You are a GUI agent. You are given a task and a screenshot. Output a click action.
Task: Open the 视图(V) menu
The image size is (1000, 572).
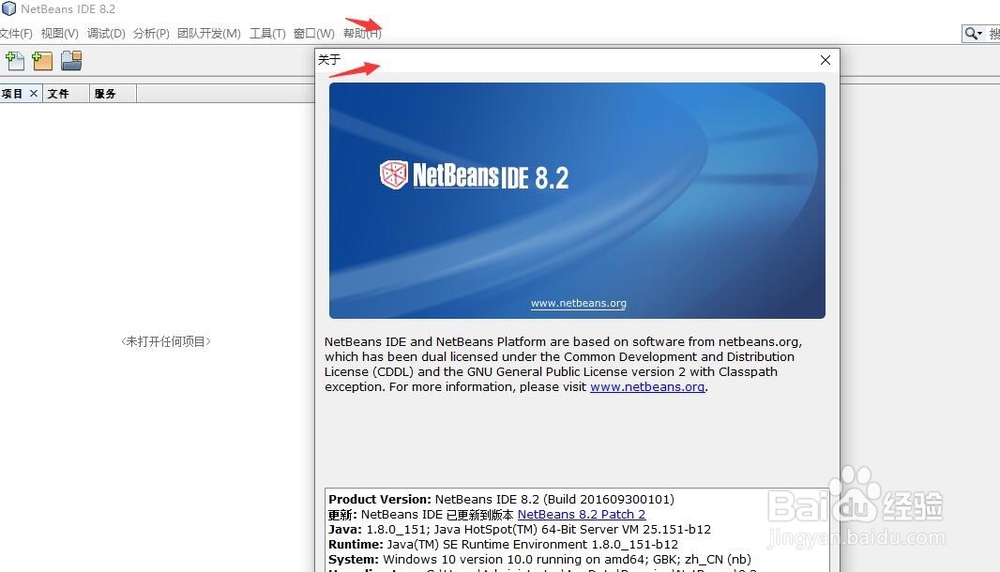[x=59, y=33]
